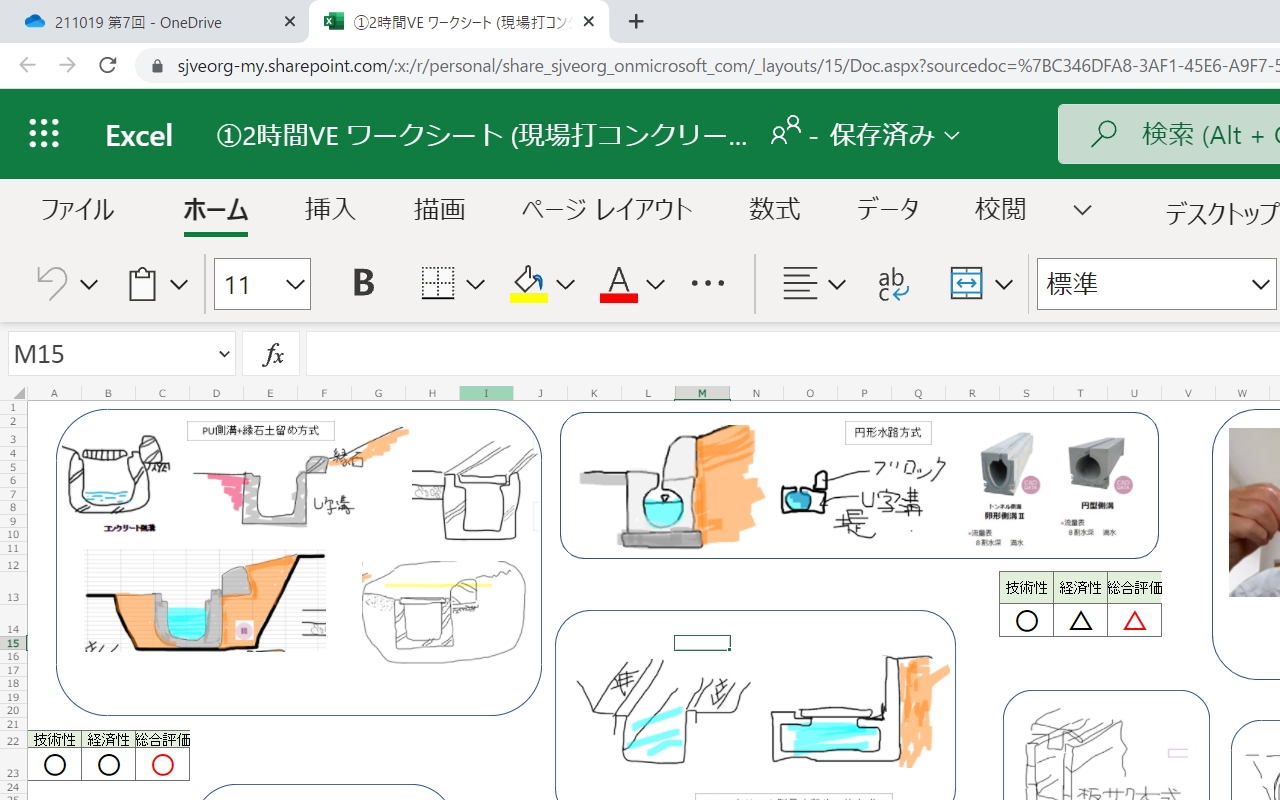Screen dimensions: 1280x800
Task: Select the round channel sketch drawing
Action: coord(672,487)
